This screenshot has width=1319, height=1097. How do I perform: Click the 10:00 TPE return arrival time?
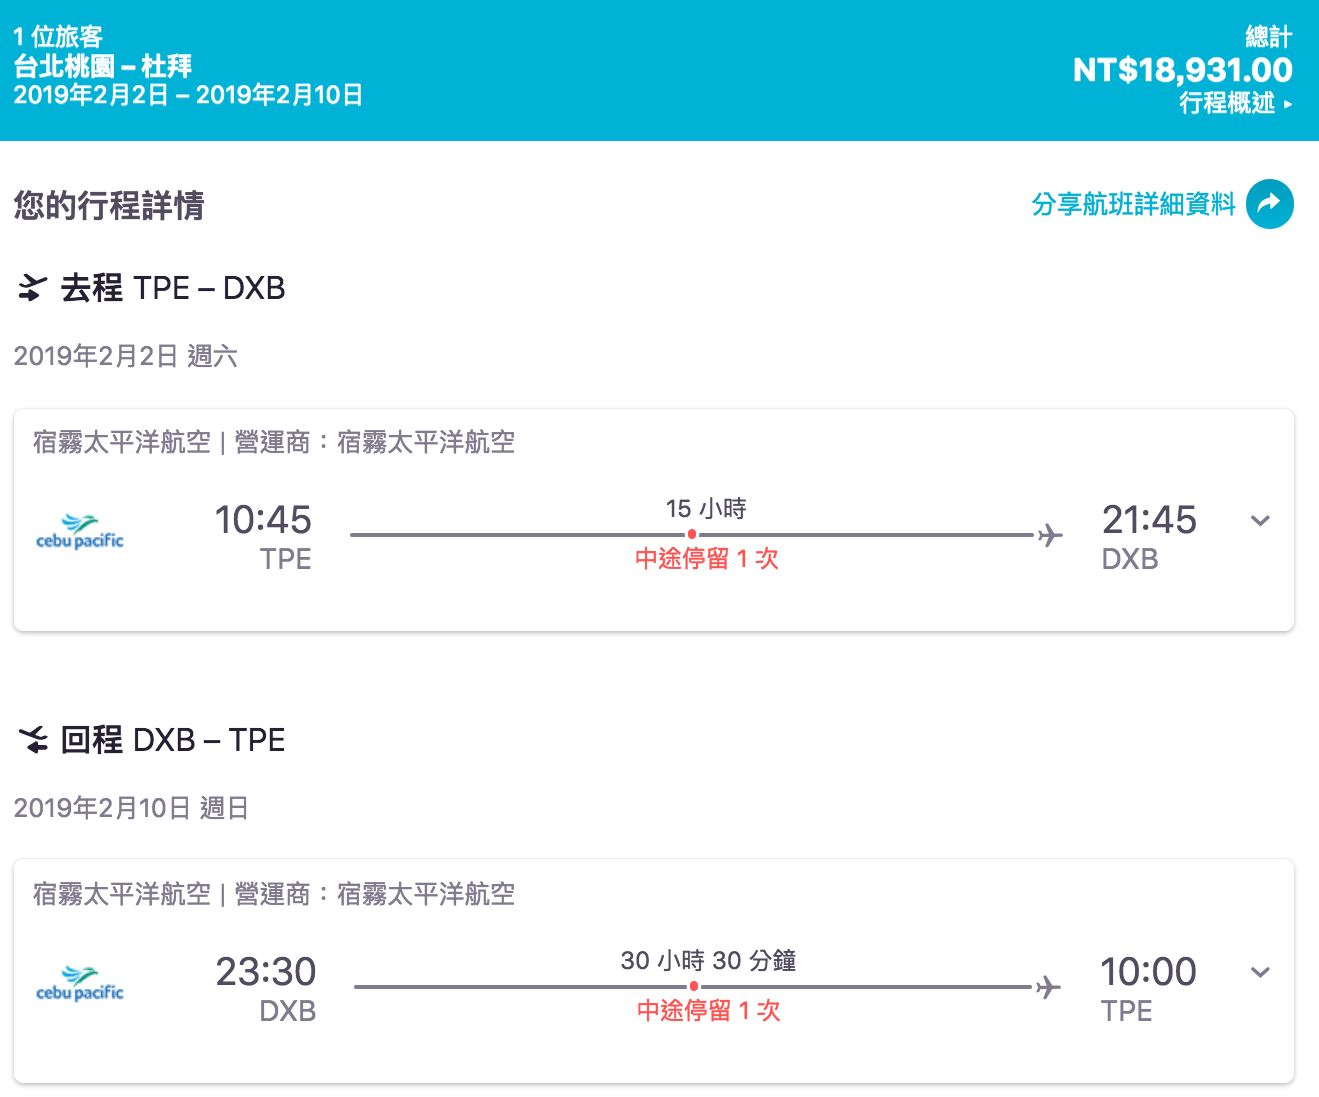tap(1147, 972)
